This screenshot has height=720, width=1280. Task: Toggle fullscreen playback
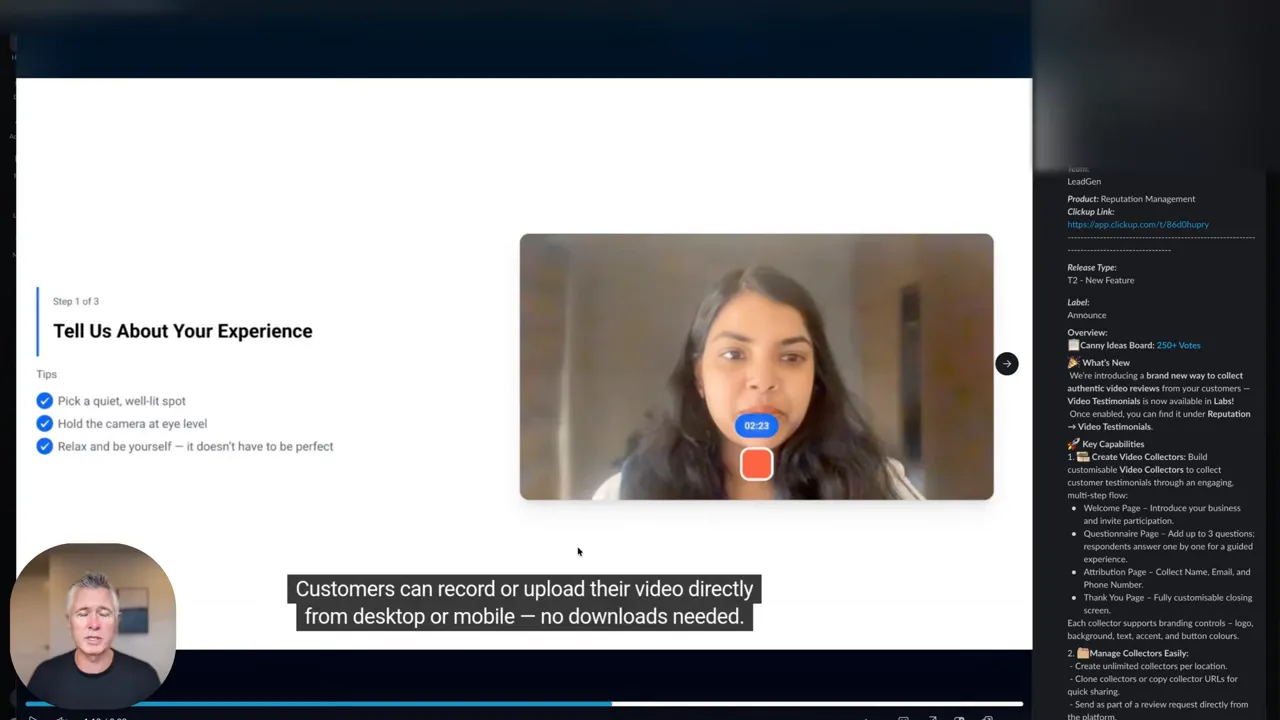(989, 717)
